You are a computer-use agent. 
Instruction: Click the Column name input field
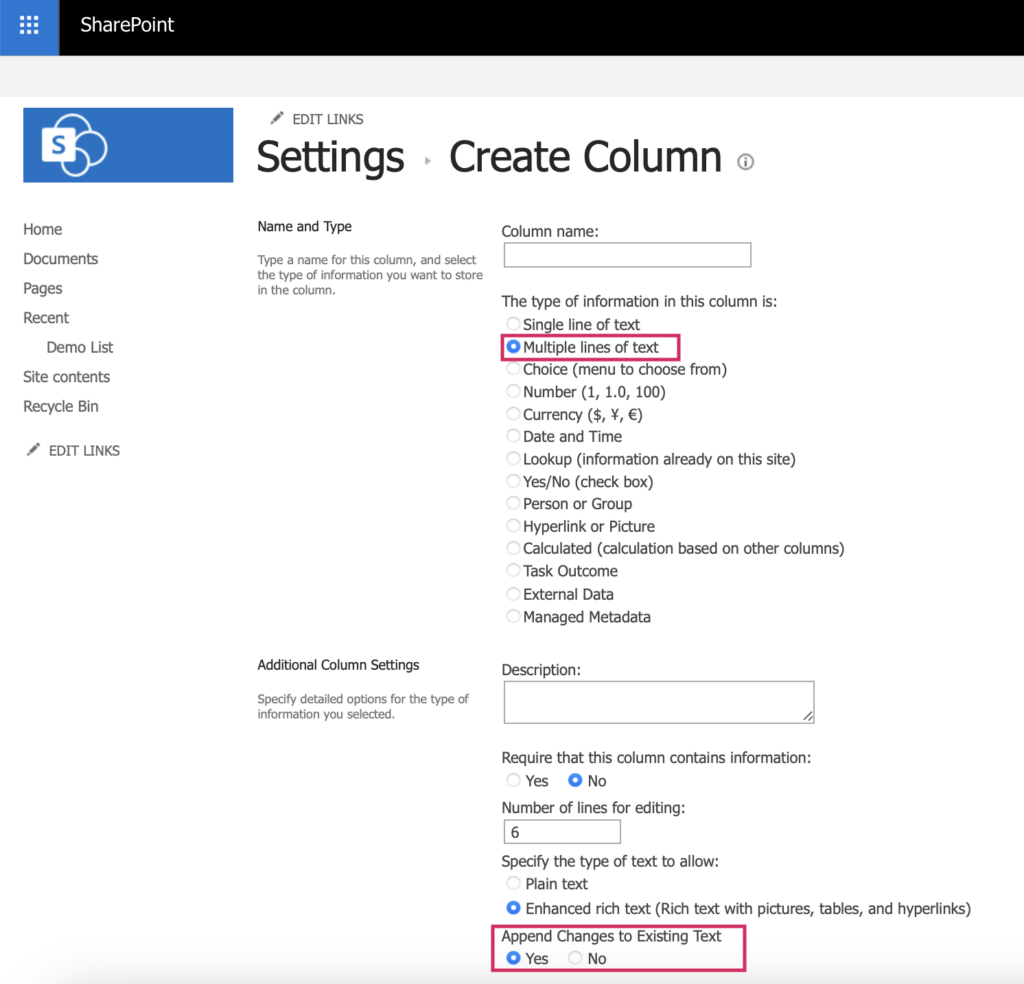pyautogui.click(x=627, y=255)
